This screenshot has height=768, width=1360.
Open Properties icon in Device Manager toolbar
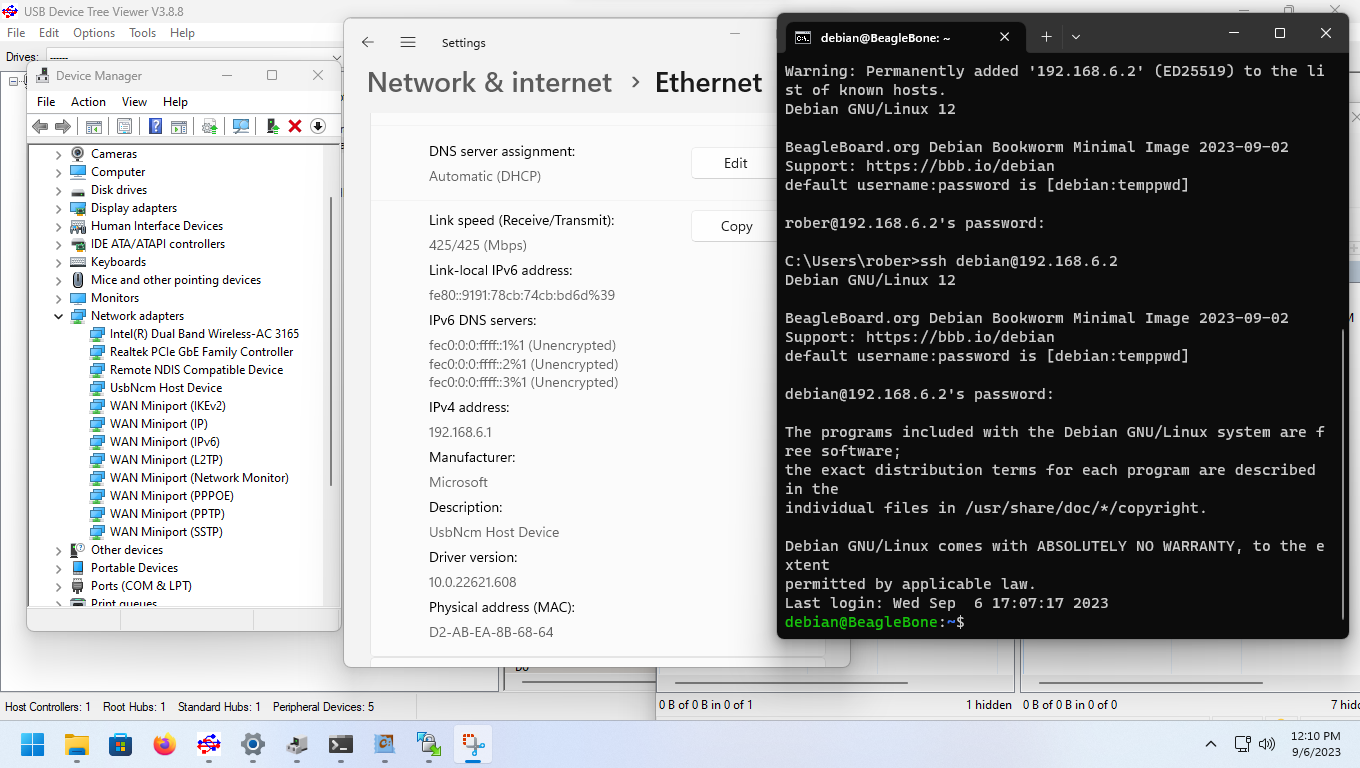click(124, 126)
